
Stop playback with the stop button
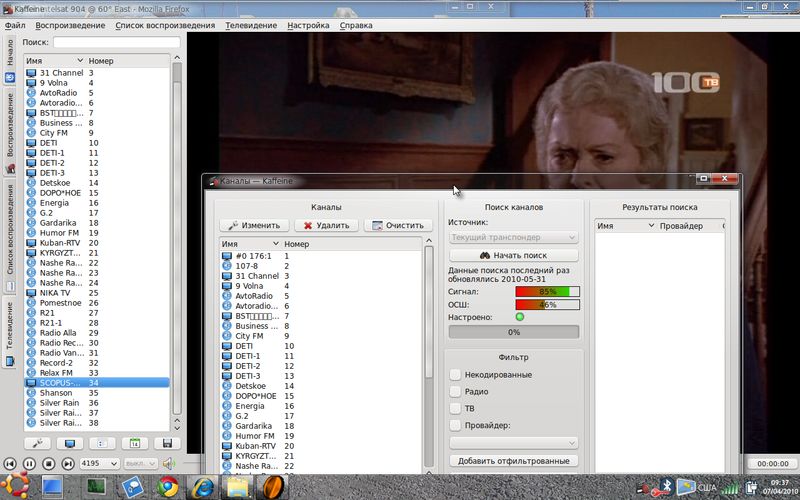[x=49, y=463]
